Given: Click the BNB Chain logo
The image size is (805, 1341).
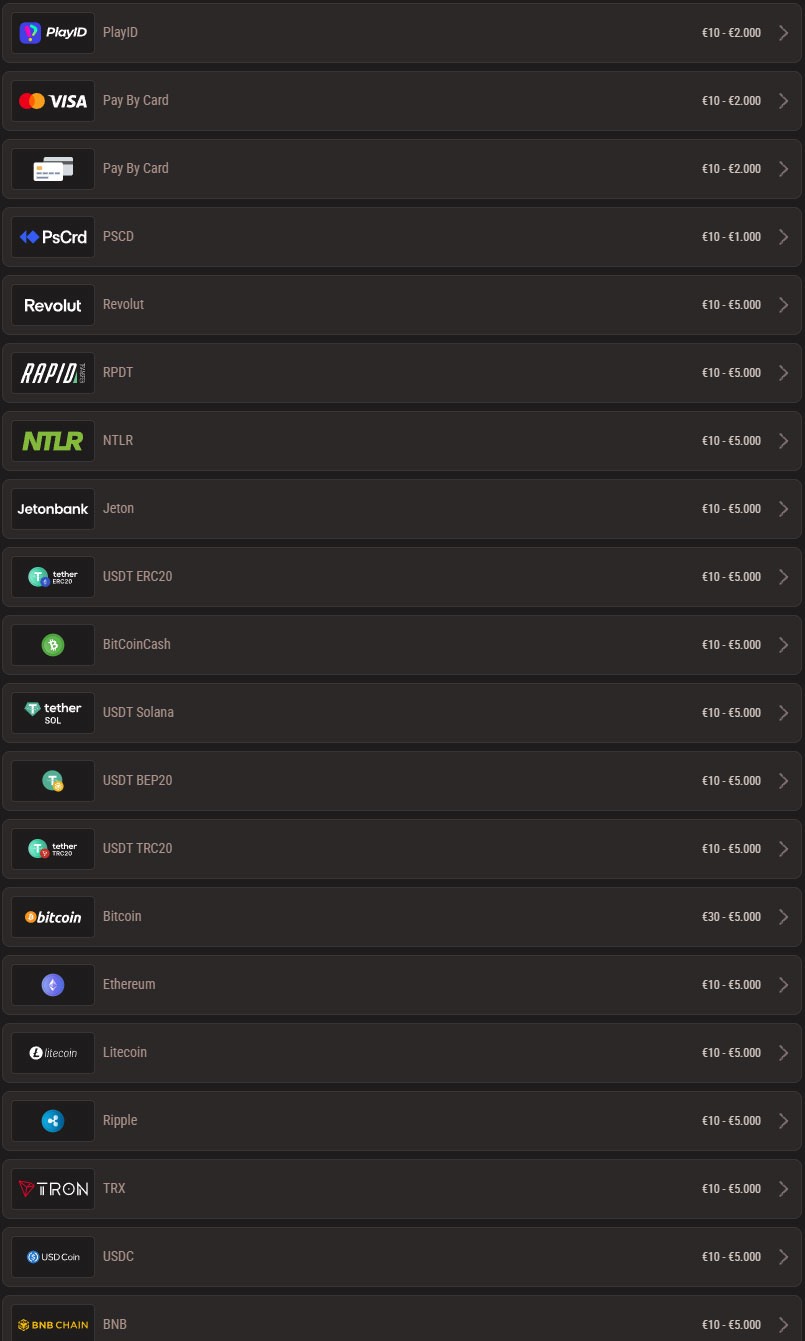Looking at the screenshot, I should click(53, 1323).
